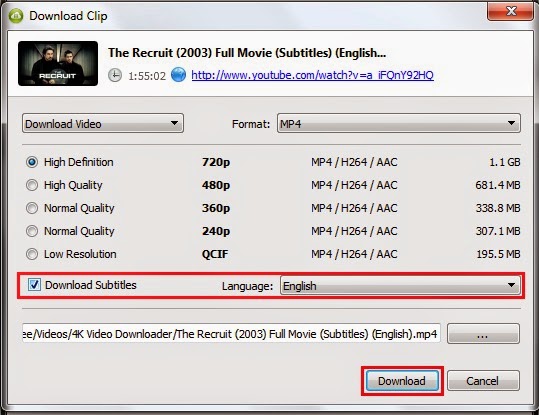Click the output file path field
This screenshot has height=415, width=539.
(x=231, y=334)
